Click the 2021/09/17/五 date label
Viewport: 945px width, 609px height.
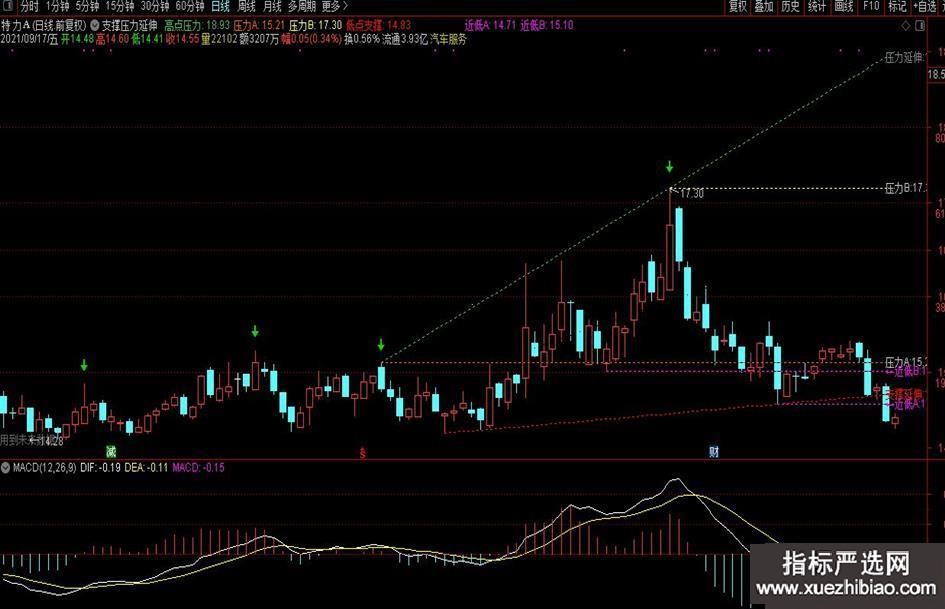pyautogui.click(x=30, y=39)
